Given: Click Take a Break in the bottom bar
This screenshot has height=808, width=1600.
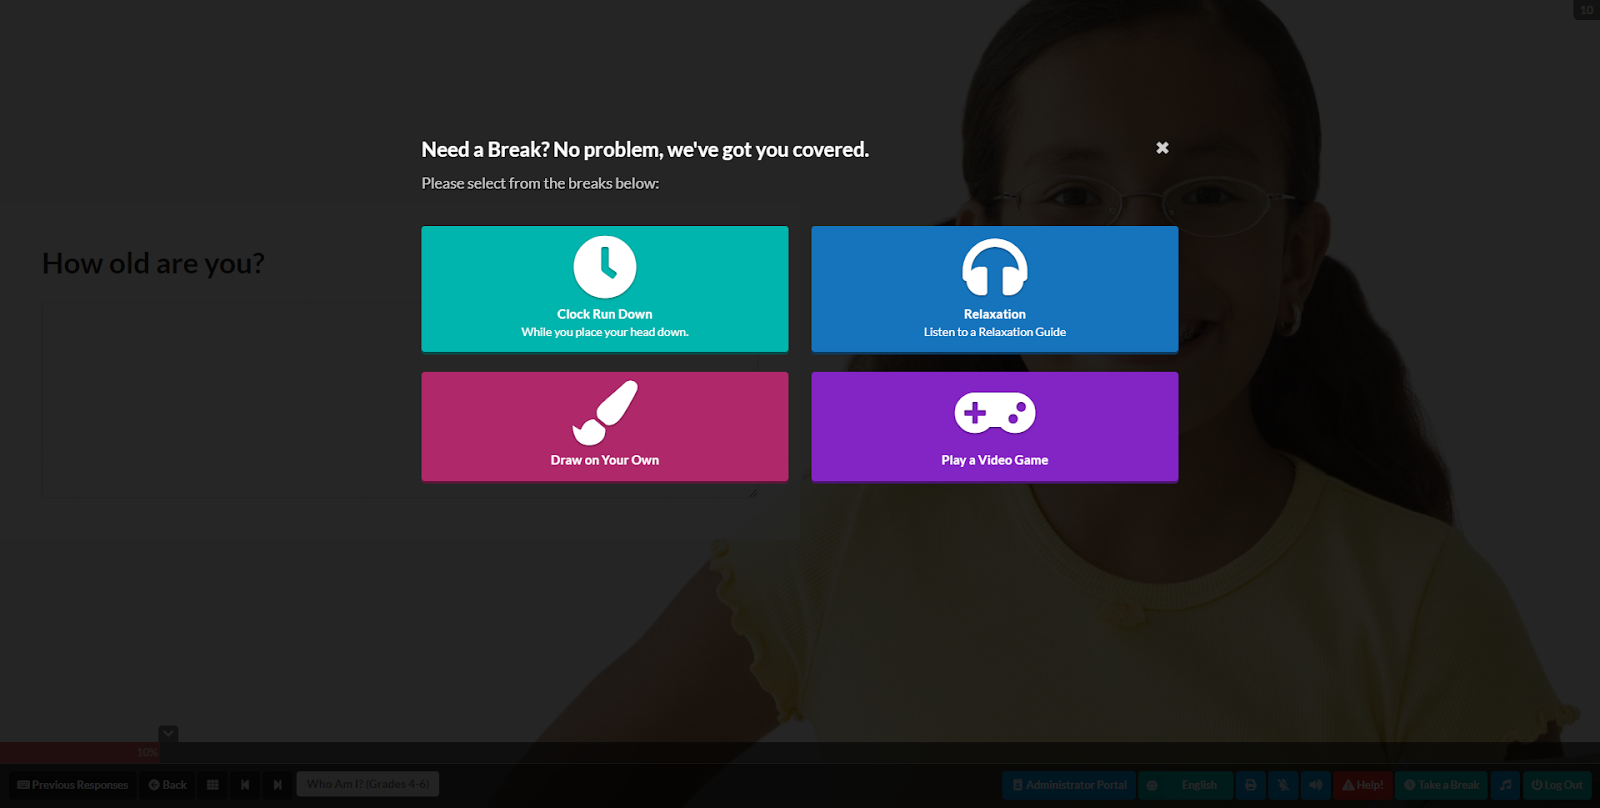Looking at the screenshot, I should point(1442,785).
